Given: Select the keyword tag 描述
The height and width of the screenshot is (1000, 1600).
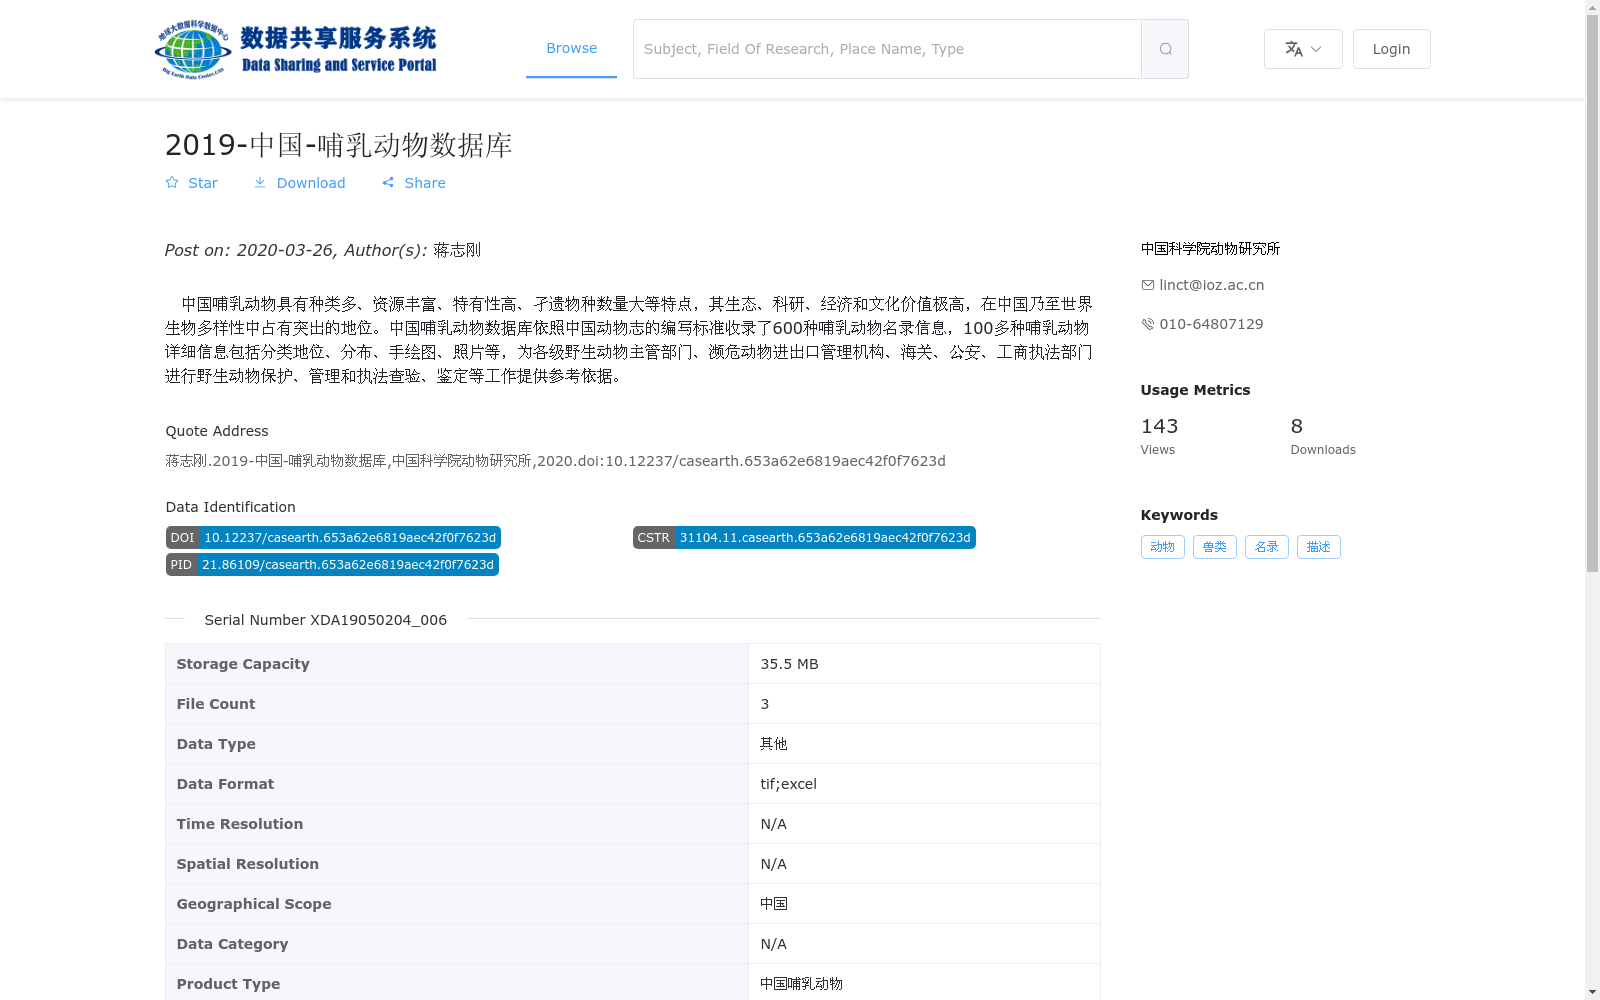Looking at the screenshot, I should coord(1318,547).
